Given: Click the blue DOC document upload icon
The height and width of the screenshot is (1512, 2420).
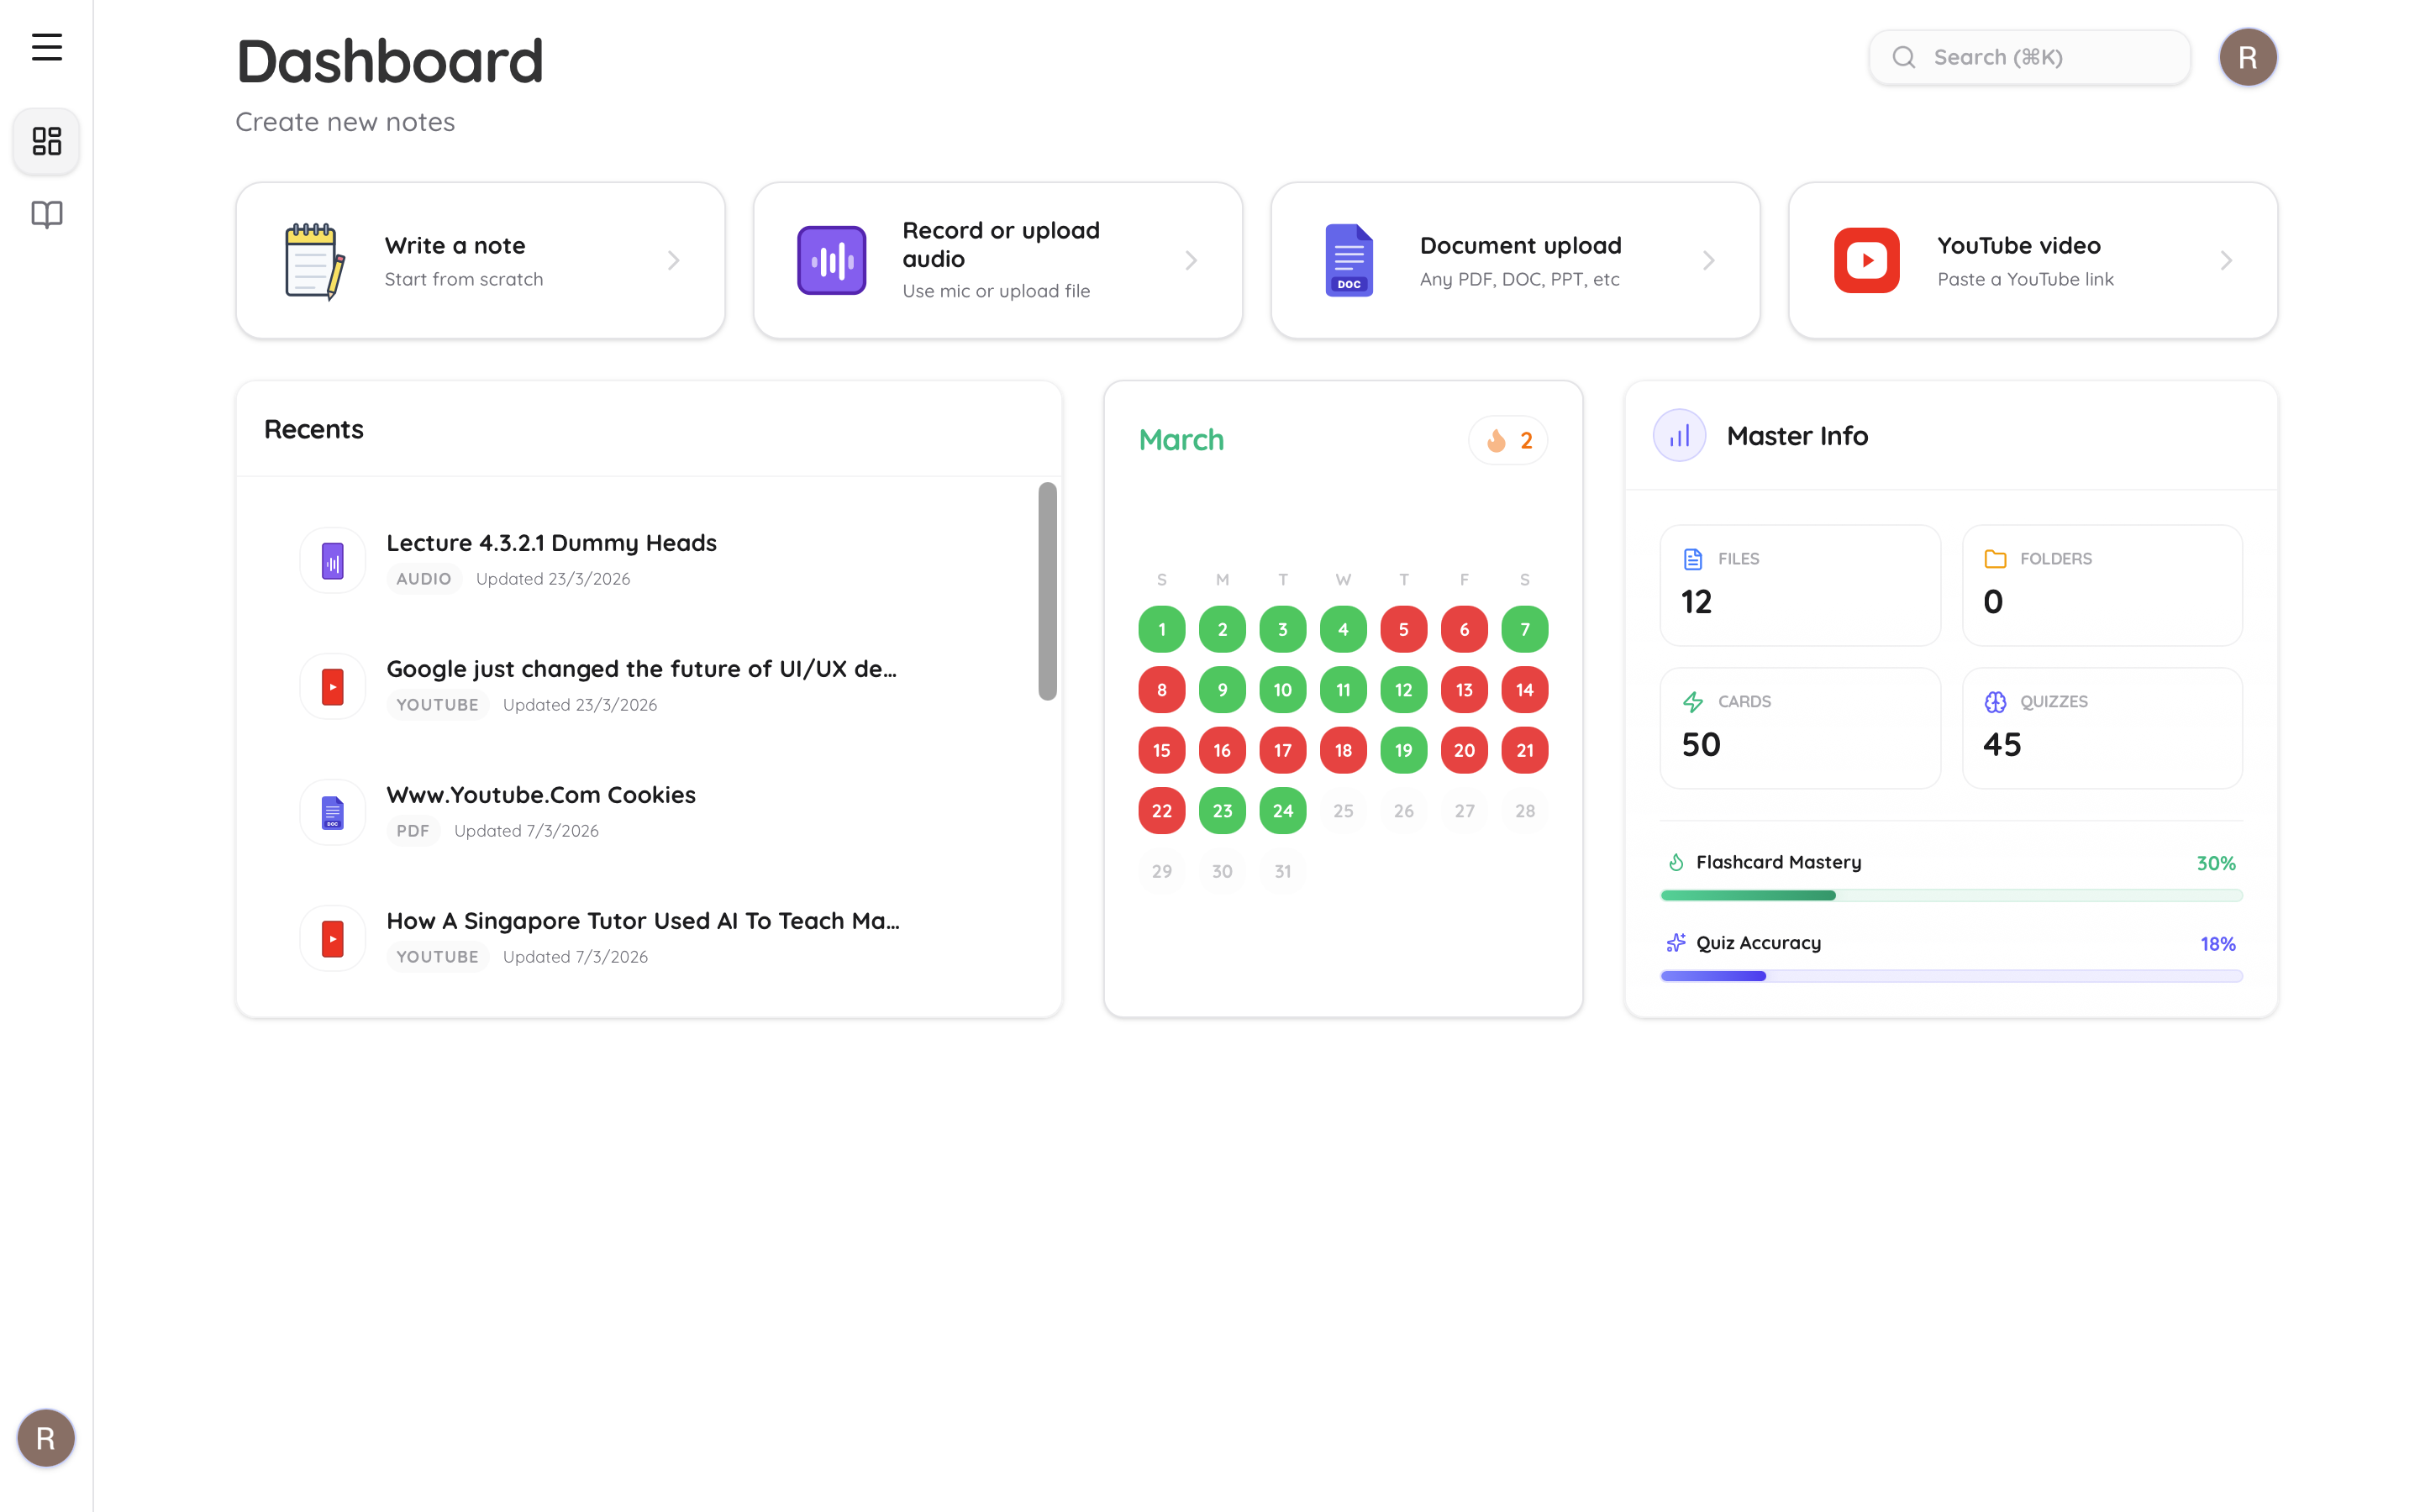Looking at the screenshot, I should click(x=1348, y=260).
